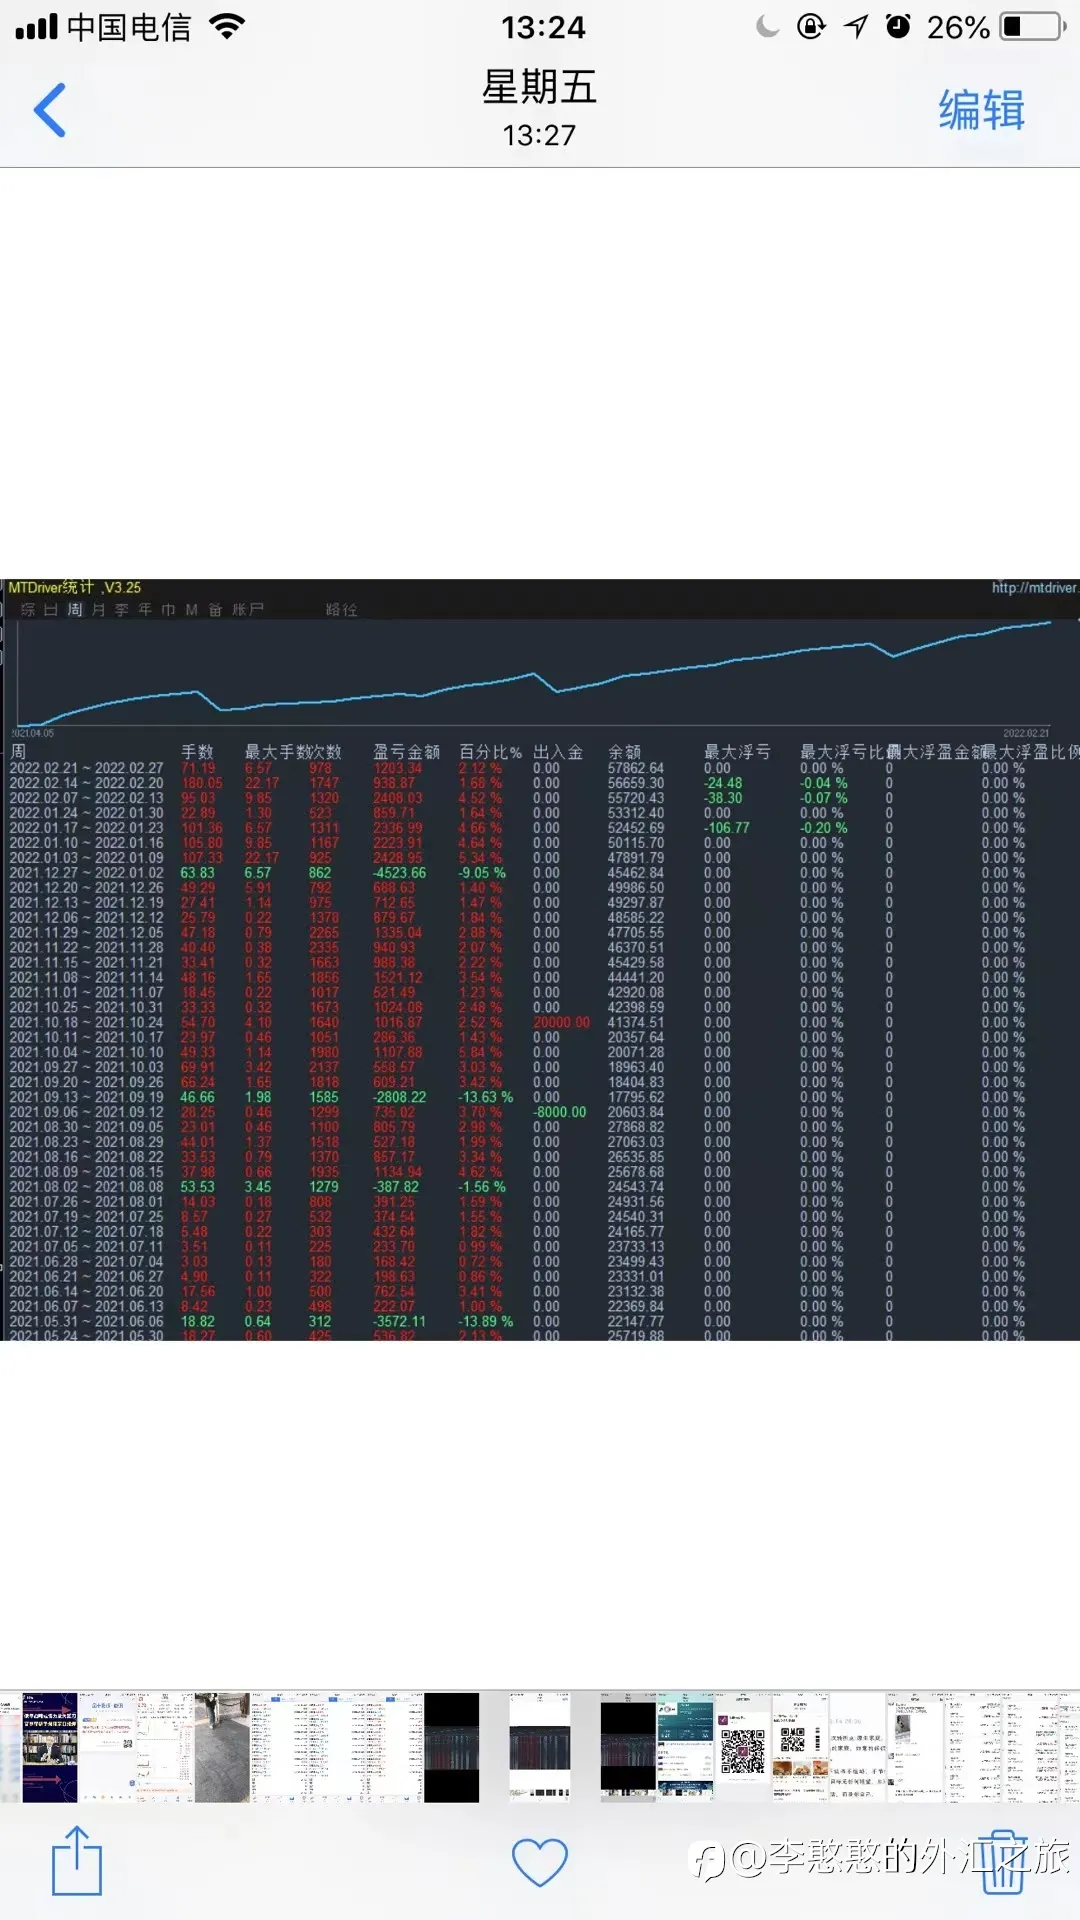
Task: Click the -9.05 % percentage cell
Action: click(482, 873)
